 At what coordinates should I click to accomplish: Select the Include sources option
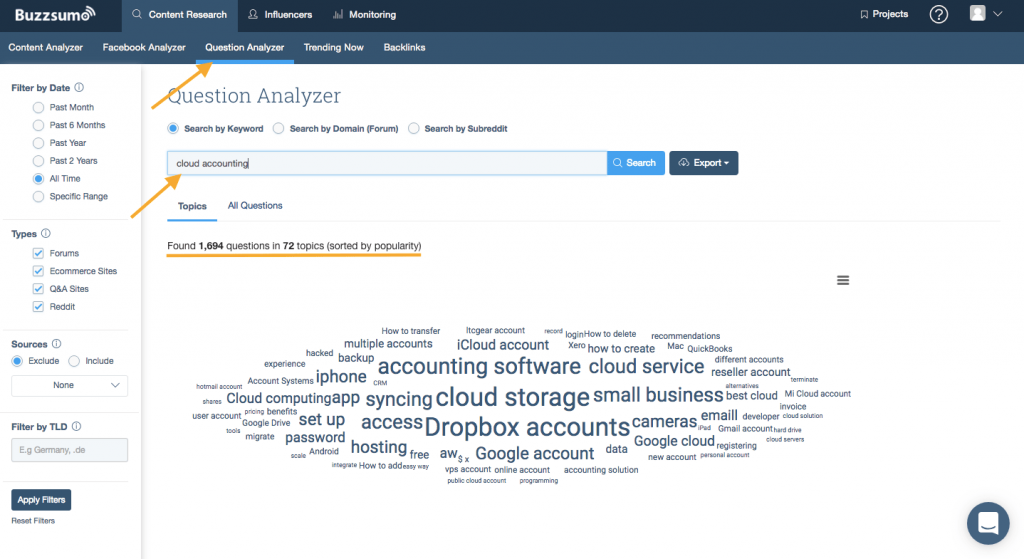coord(74,361)
